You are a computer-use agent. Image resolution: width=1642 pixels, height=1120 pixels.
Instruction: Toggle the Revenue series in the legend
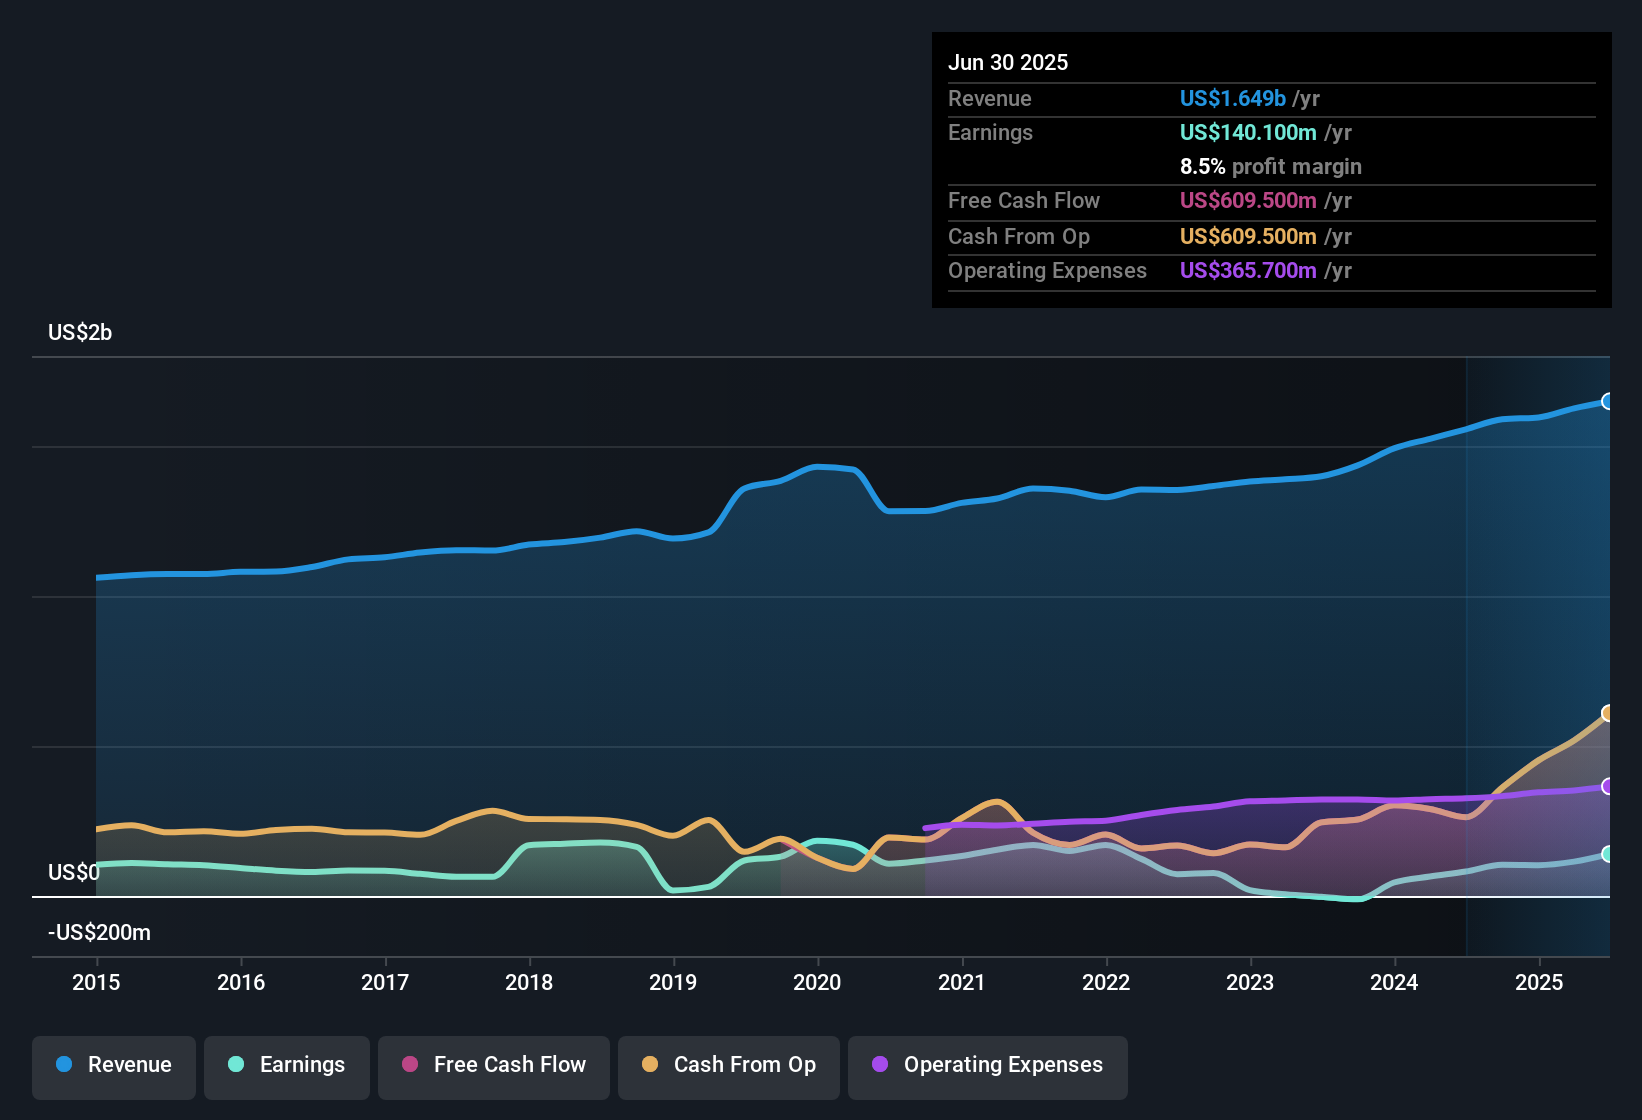tap(113, 1065)
